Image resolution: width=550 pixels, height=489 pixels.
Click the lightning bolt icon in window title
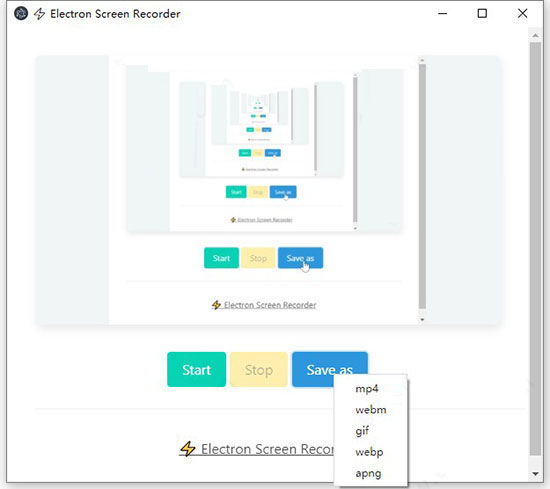pyautogui.click(x=39, y=14)
